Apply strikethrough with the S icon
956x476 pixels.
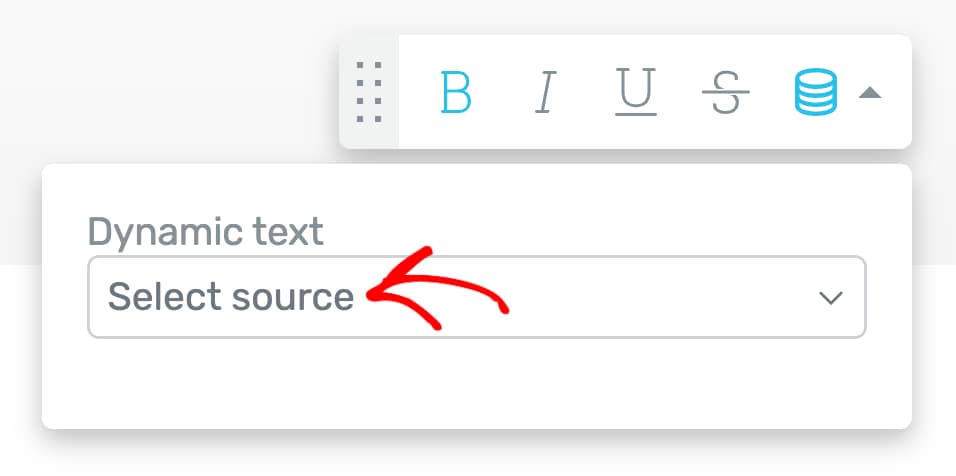[x=726, y=92]
